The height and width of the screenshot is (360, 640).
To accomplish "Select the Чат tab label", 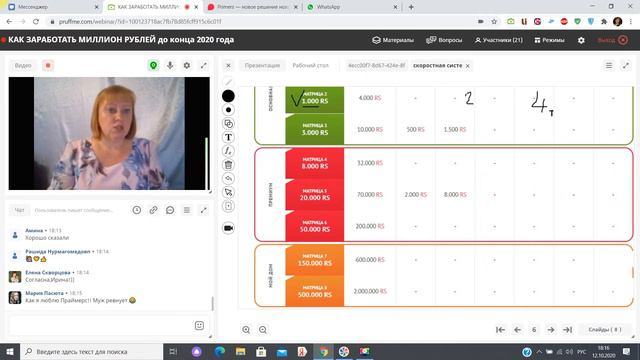I will (19, 210).
